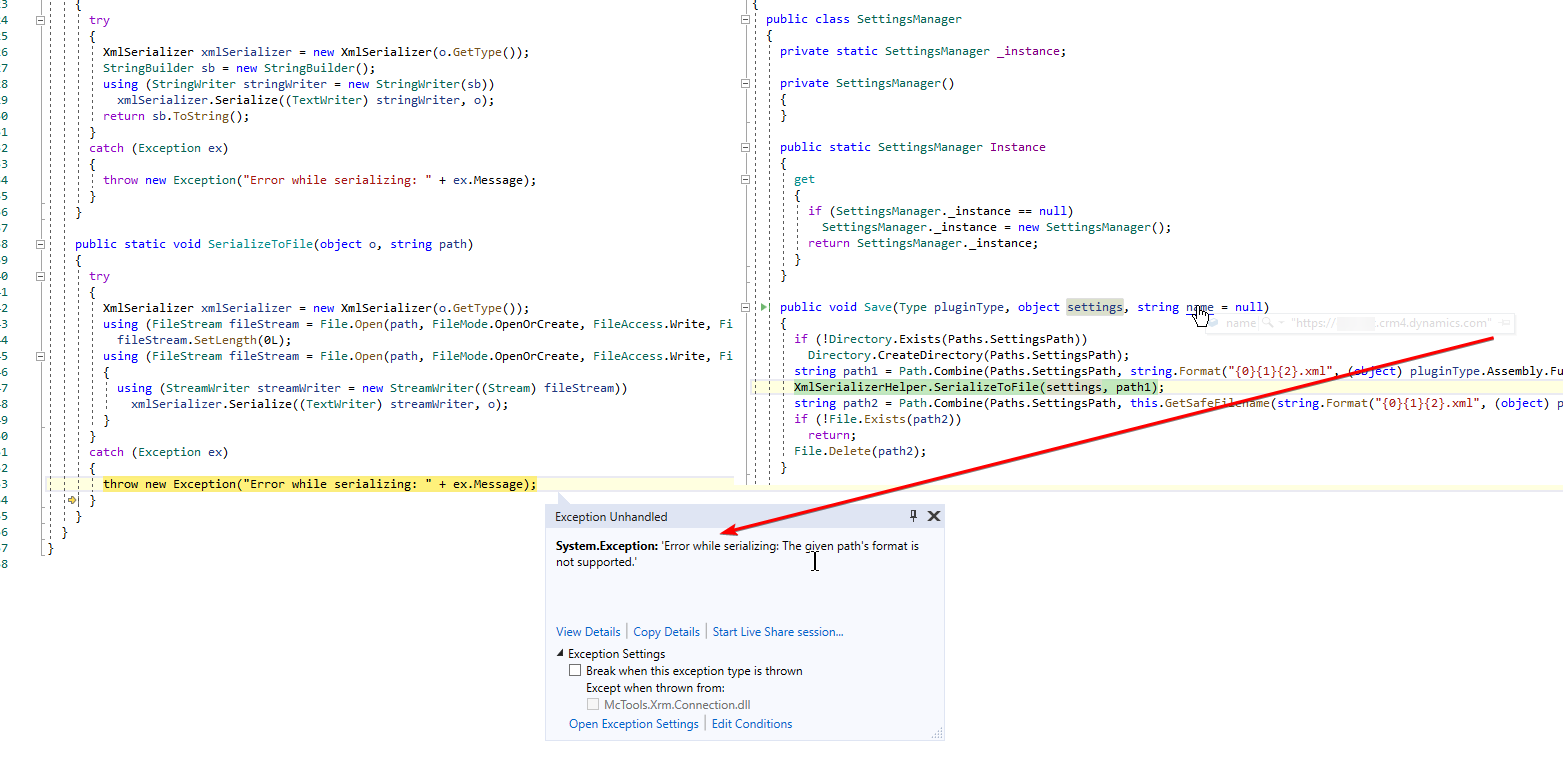Image resolution: width=1563 pixels, height=763 pixels.
Task: Open Exception Settings
Action: tap(633, 723)
